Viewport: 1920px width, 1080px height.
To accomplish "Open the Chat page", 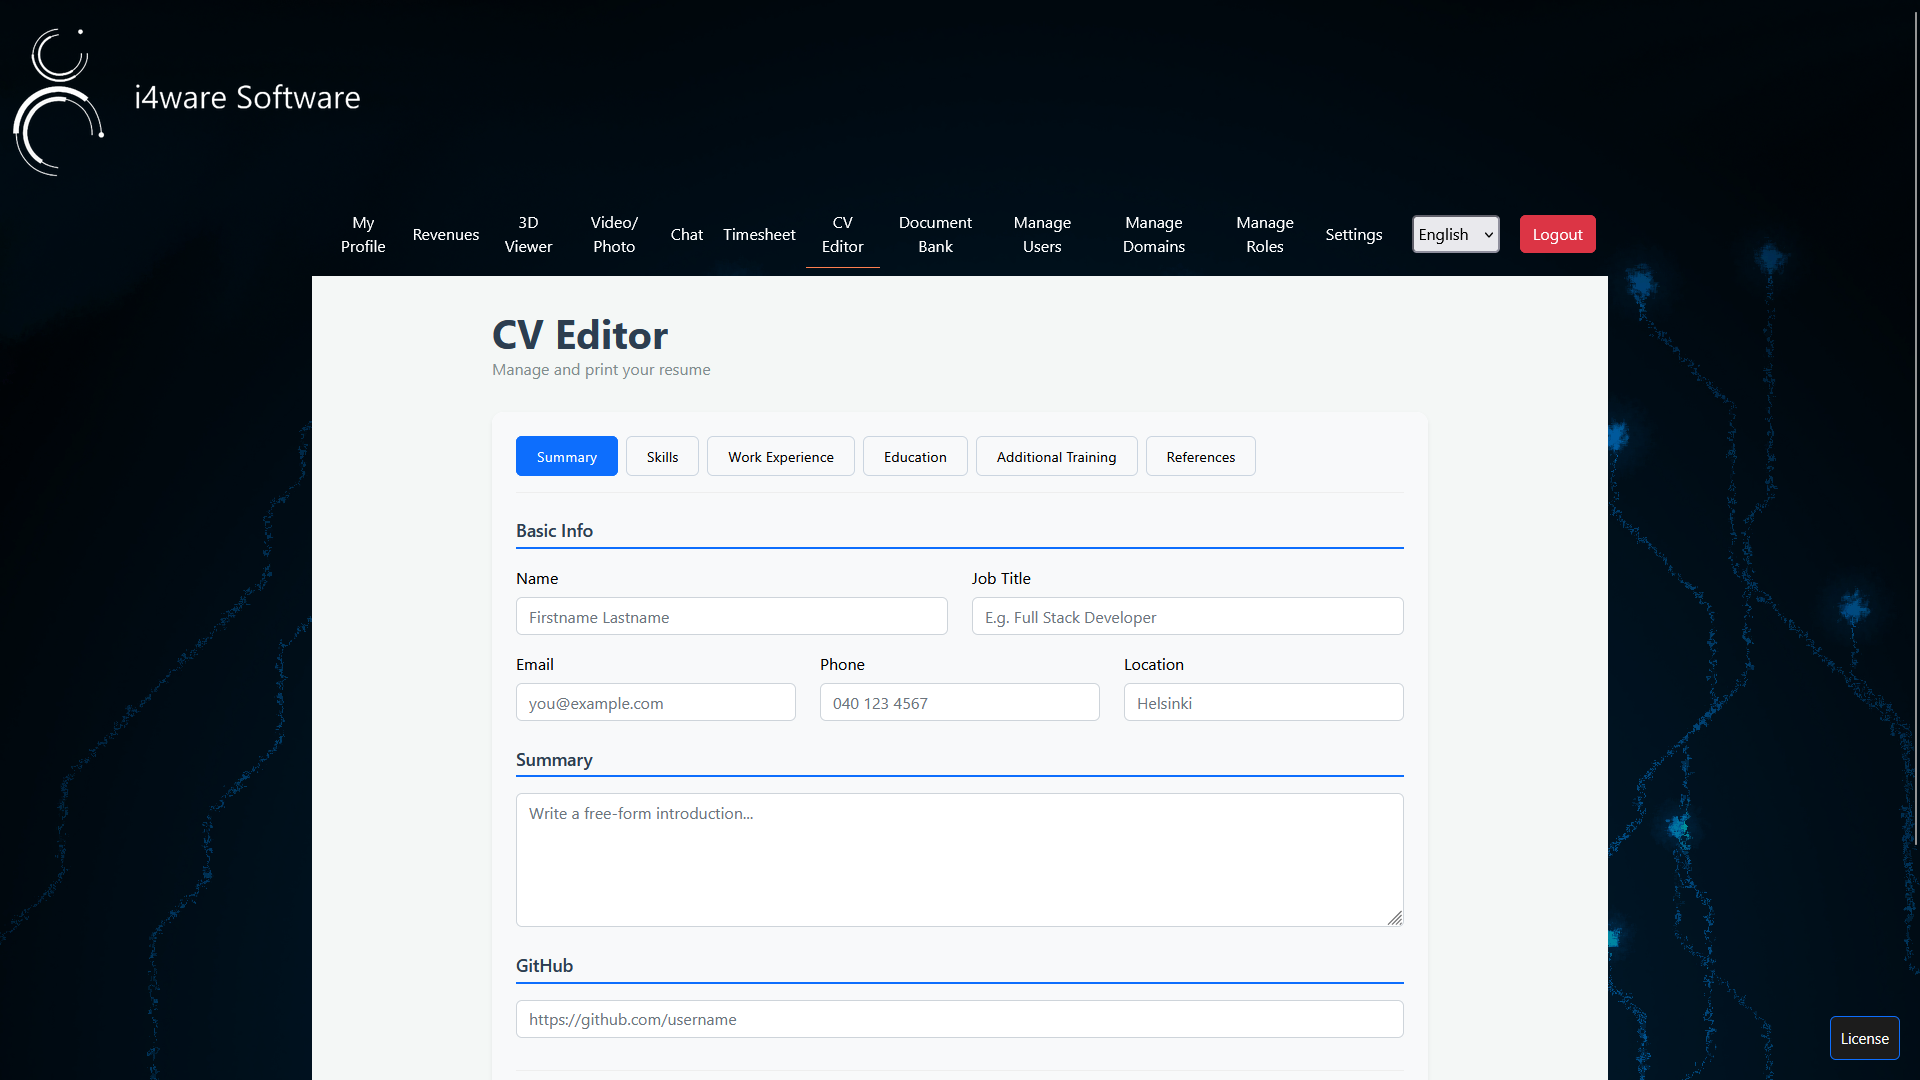I will [687, 234].
